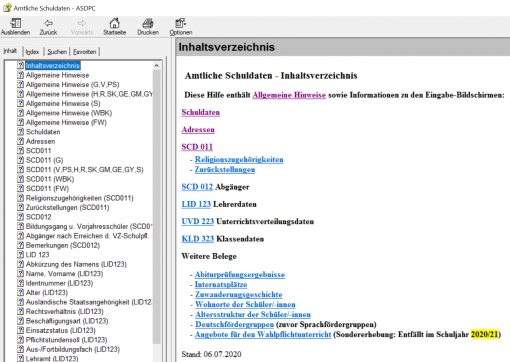Open 'Allgemeine Hinweise (FW)' topic

point(66,122)
